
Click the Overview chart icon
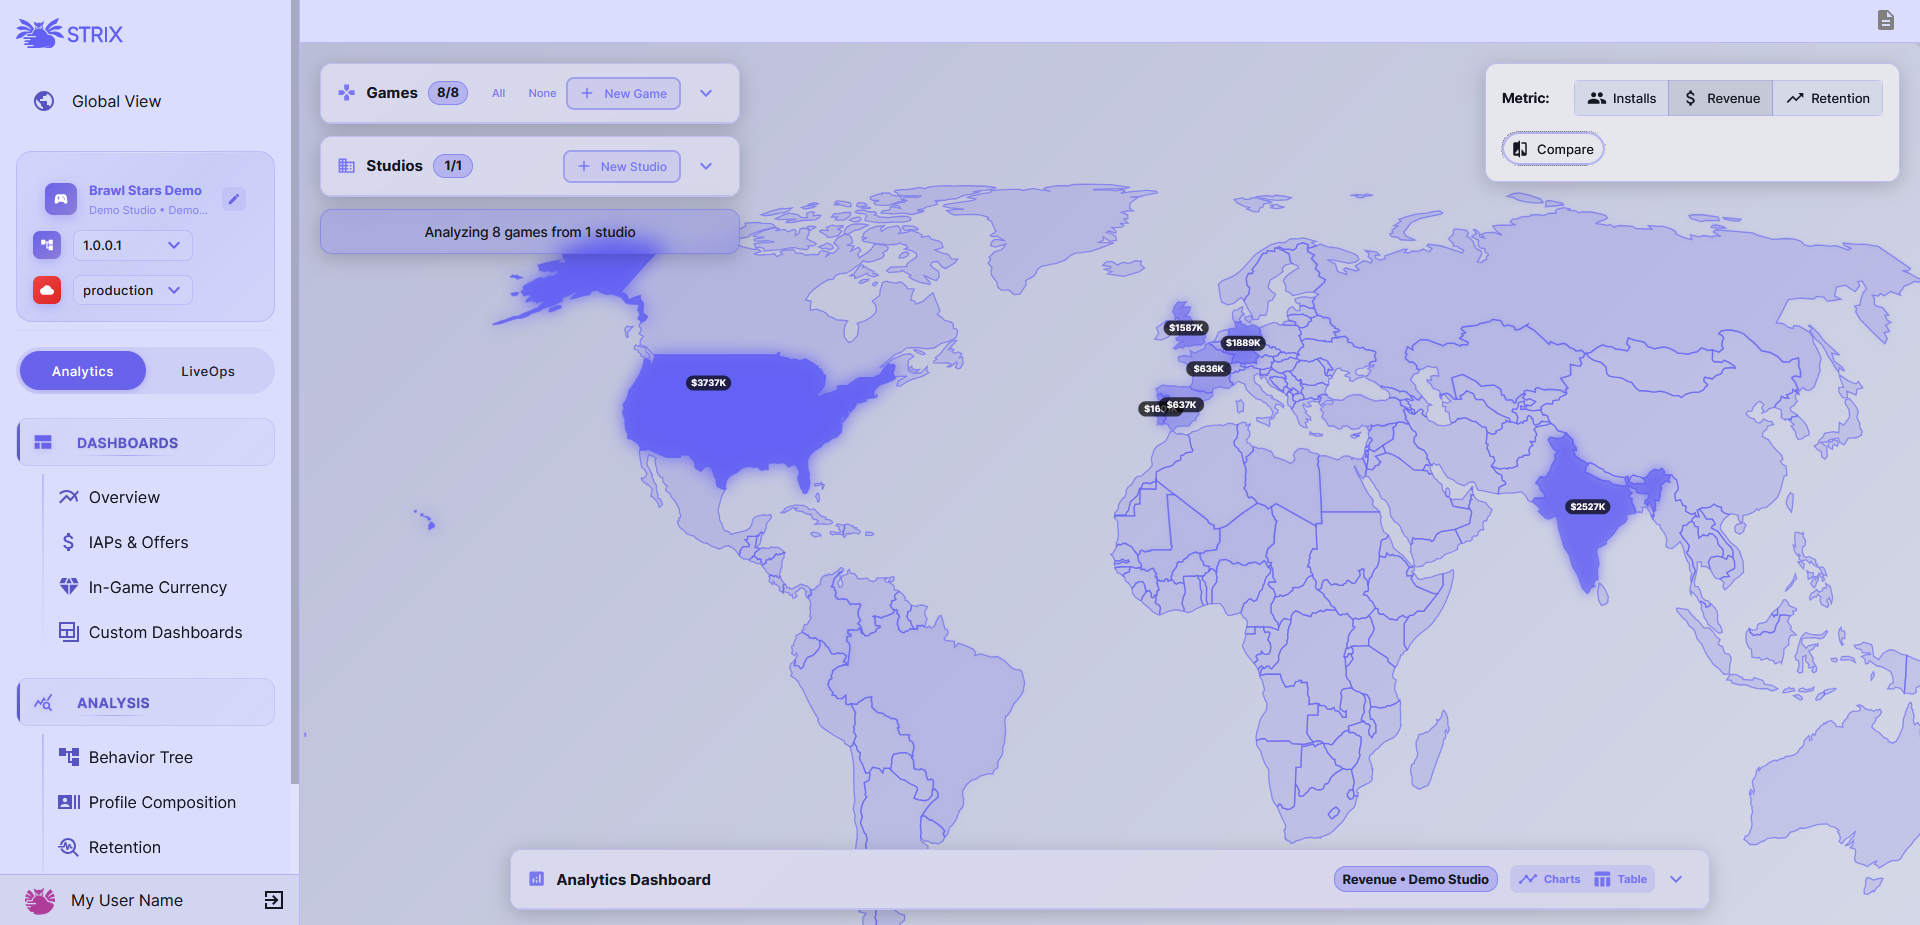coord(68,497)
